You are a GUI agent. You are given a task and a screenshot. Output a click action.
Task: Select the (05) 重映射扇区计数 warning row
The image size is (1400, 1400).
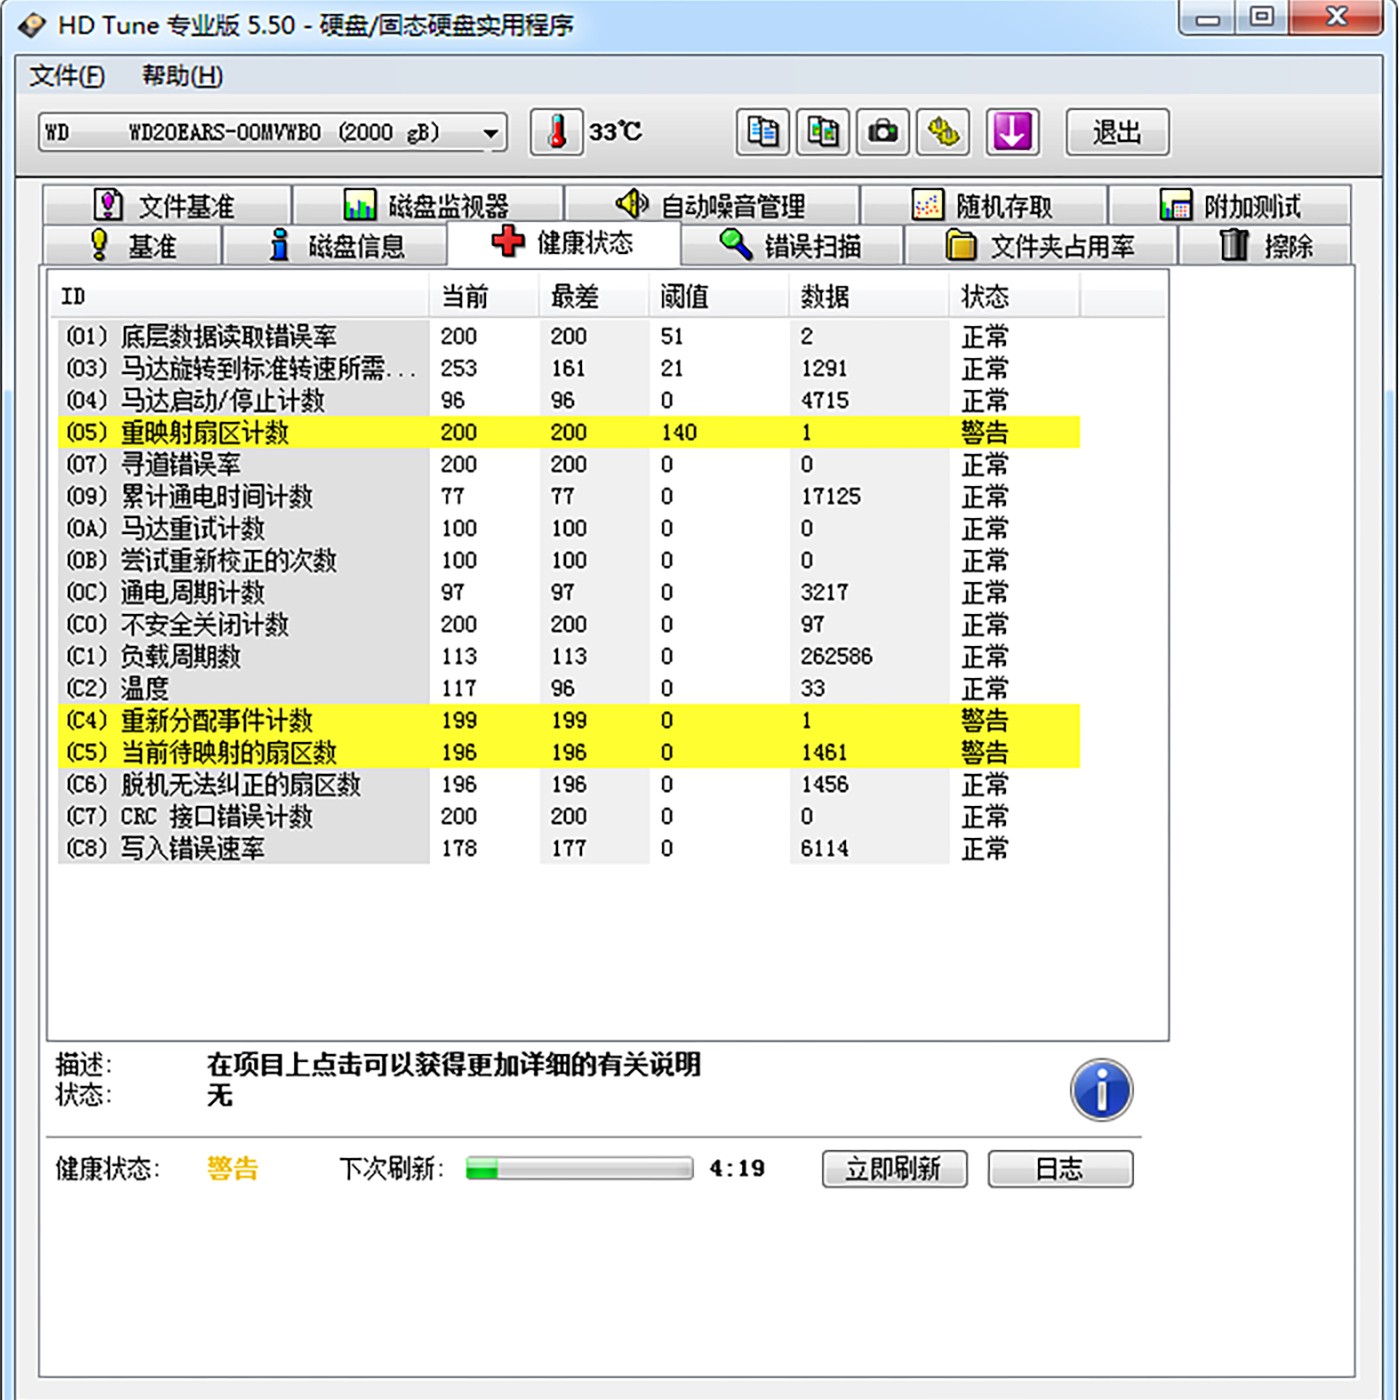coord(569,432)
